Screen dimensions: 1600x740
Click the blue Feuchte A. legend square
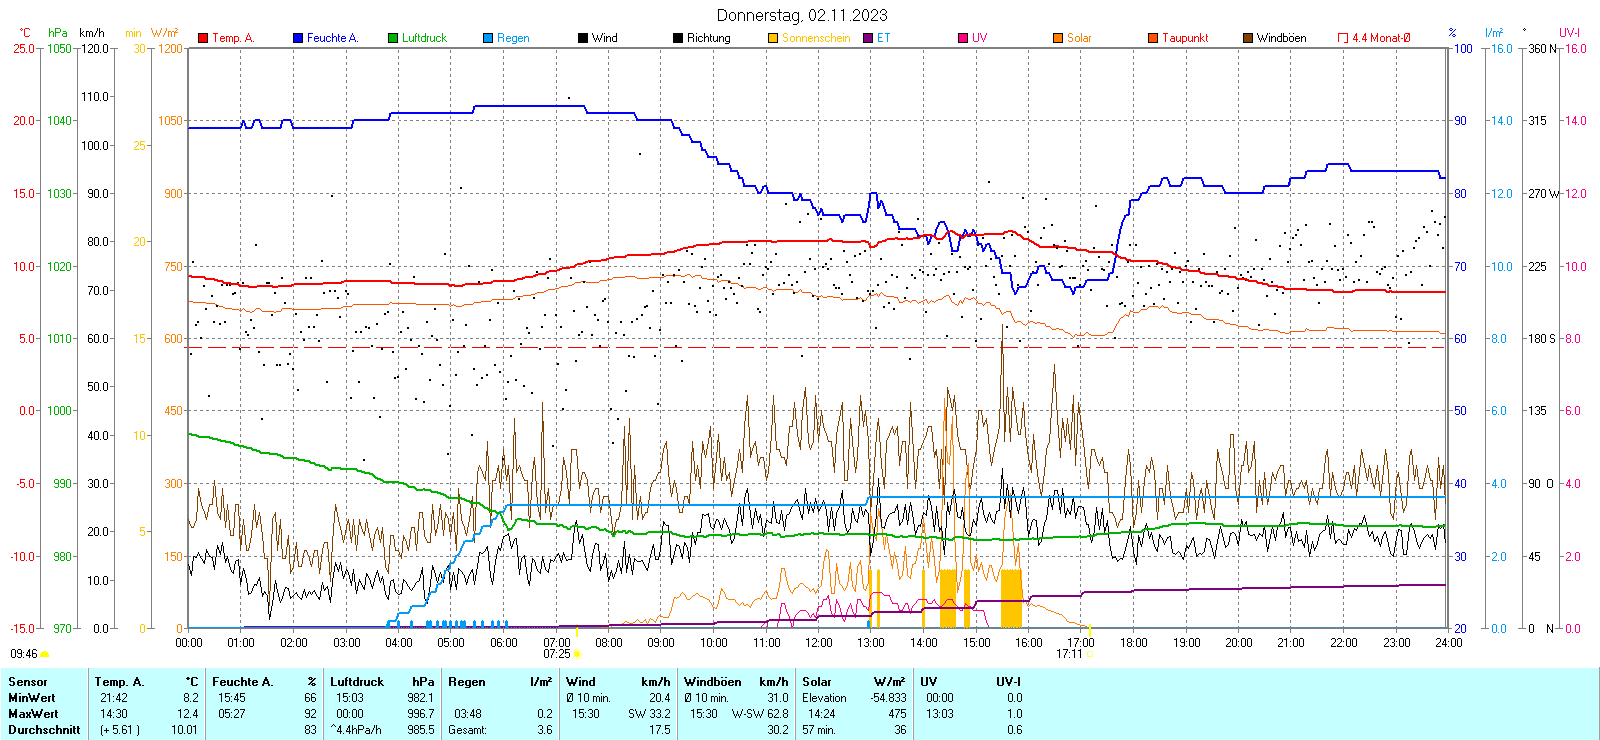(x=298, y=38)
